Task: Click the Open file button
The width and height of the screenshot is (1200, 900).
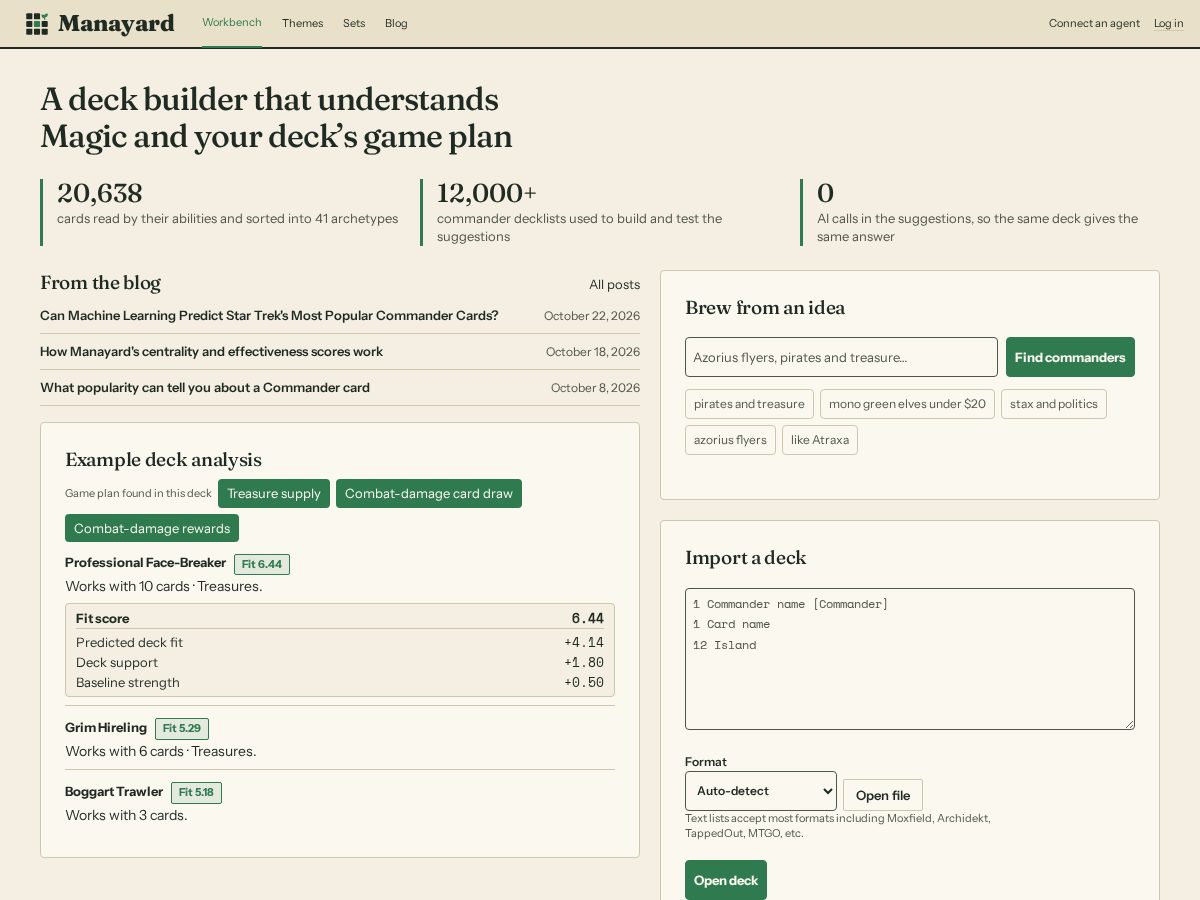Action: [x=883, y=795]
